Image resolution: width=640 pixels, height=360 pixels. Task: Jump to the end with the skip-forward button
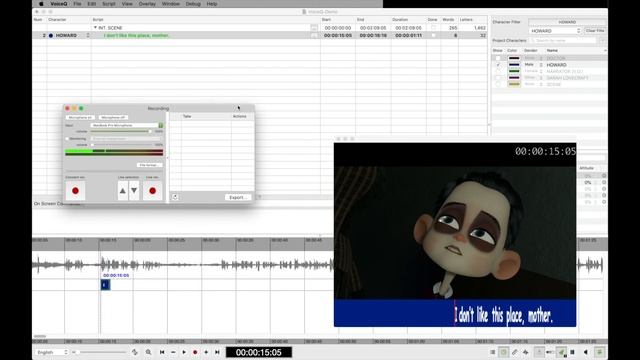tap(217, 352)
